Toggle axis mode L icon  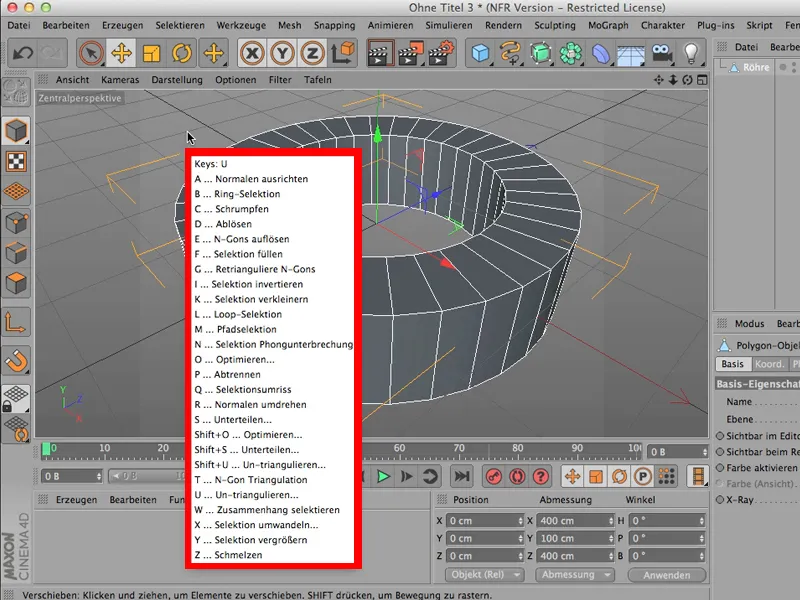[15, 322]
